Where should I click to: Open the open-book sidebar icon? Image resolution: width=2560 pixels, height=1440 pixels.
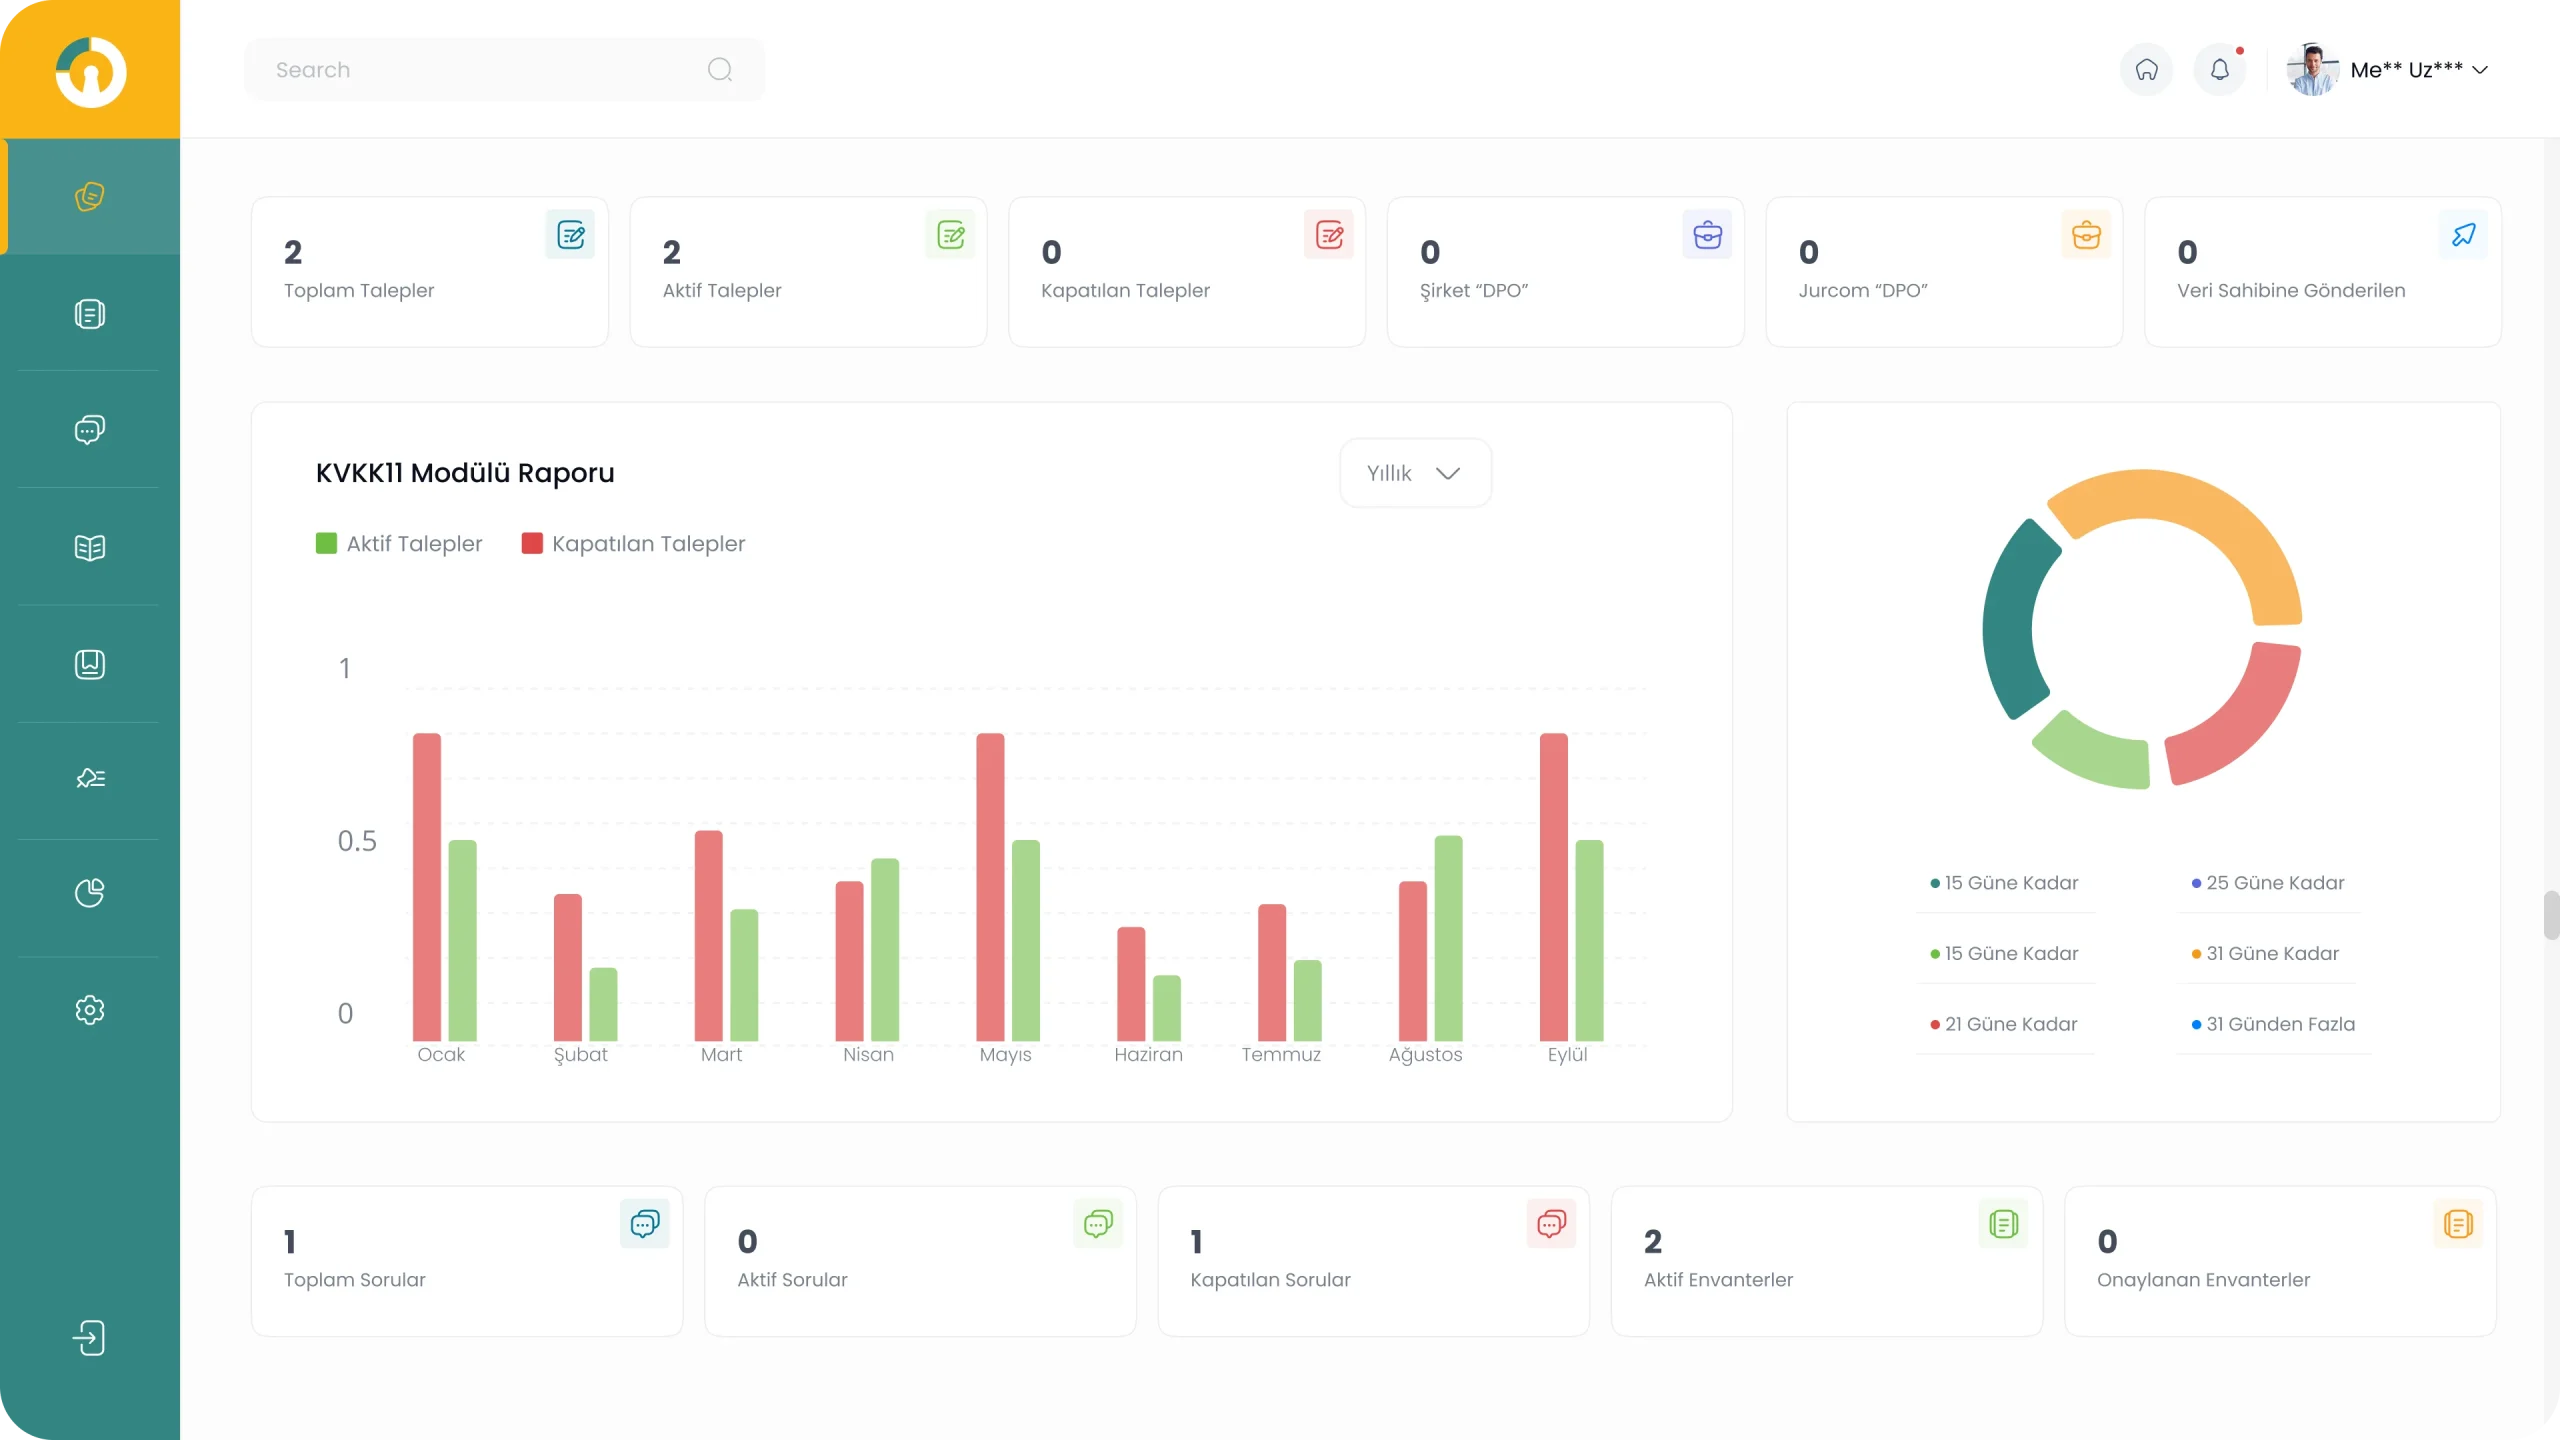click(90, 548)
